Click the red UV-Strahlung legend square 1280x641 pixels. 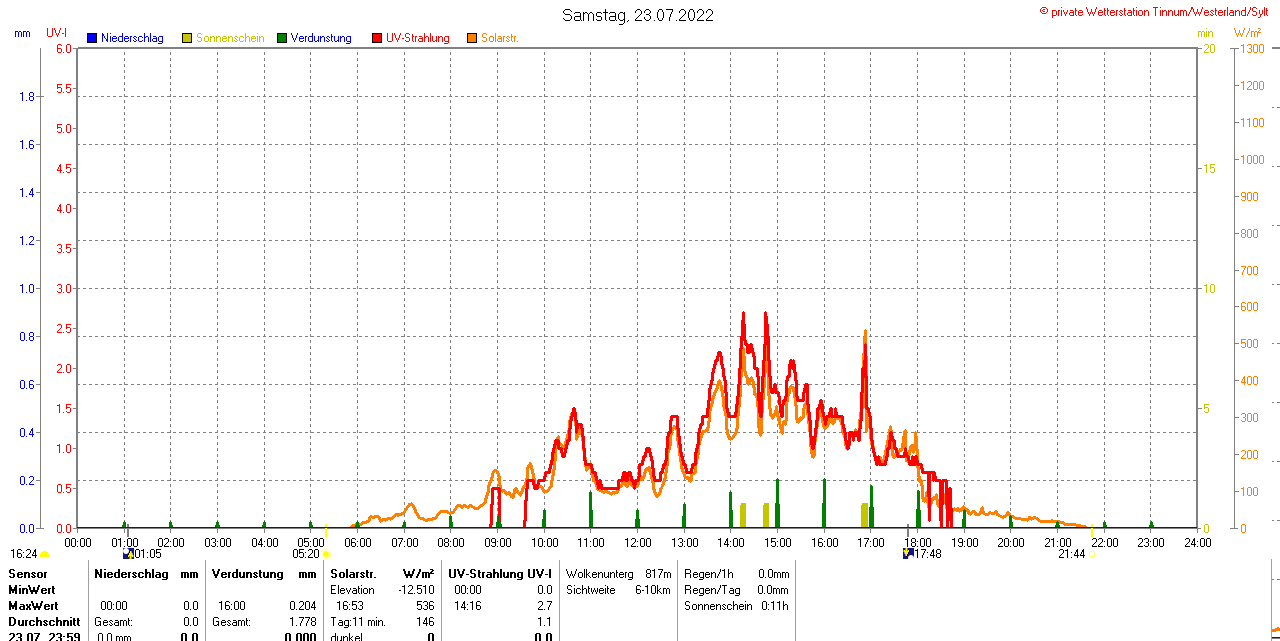tap(377, 38)
